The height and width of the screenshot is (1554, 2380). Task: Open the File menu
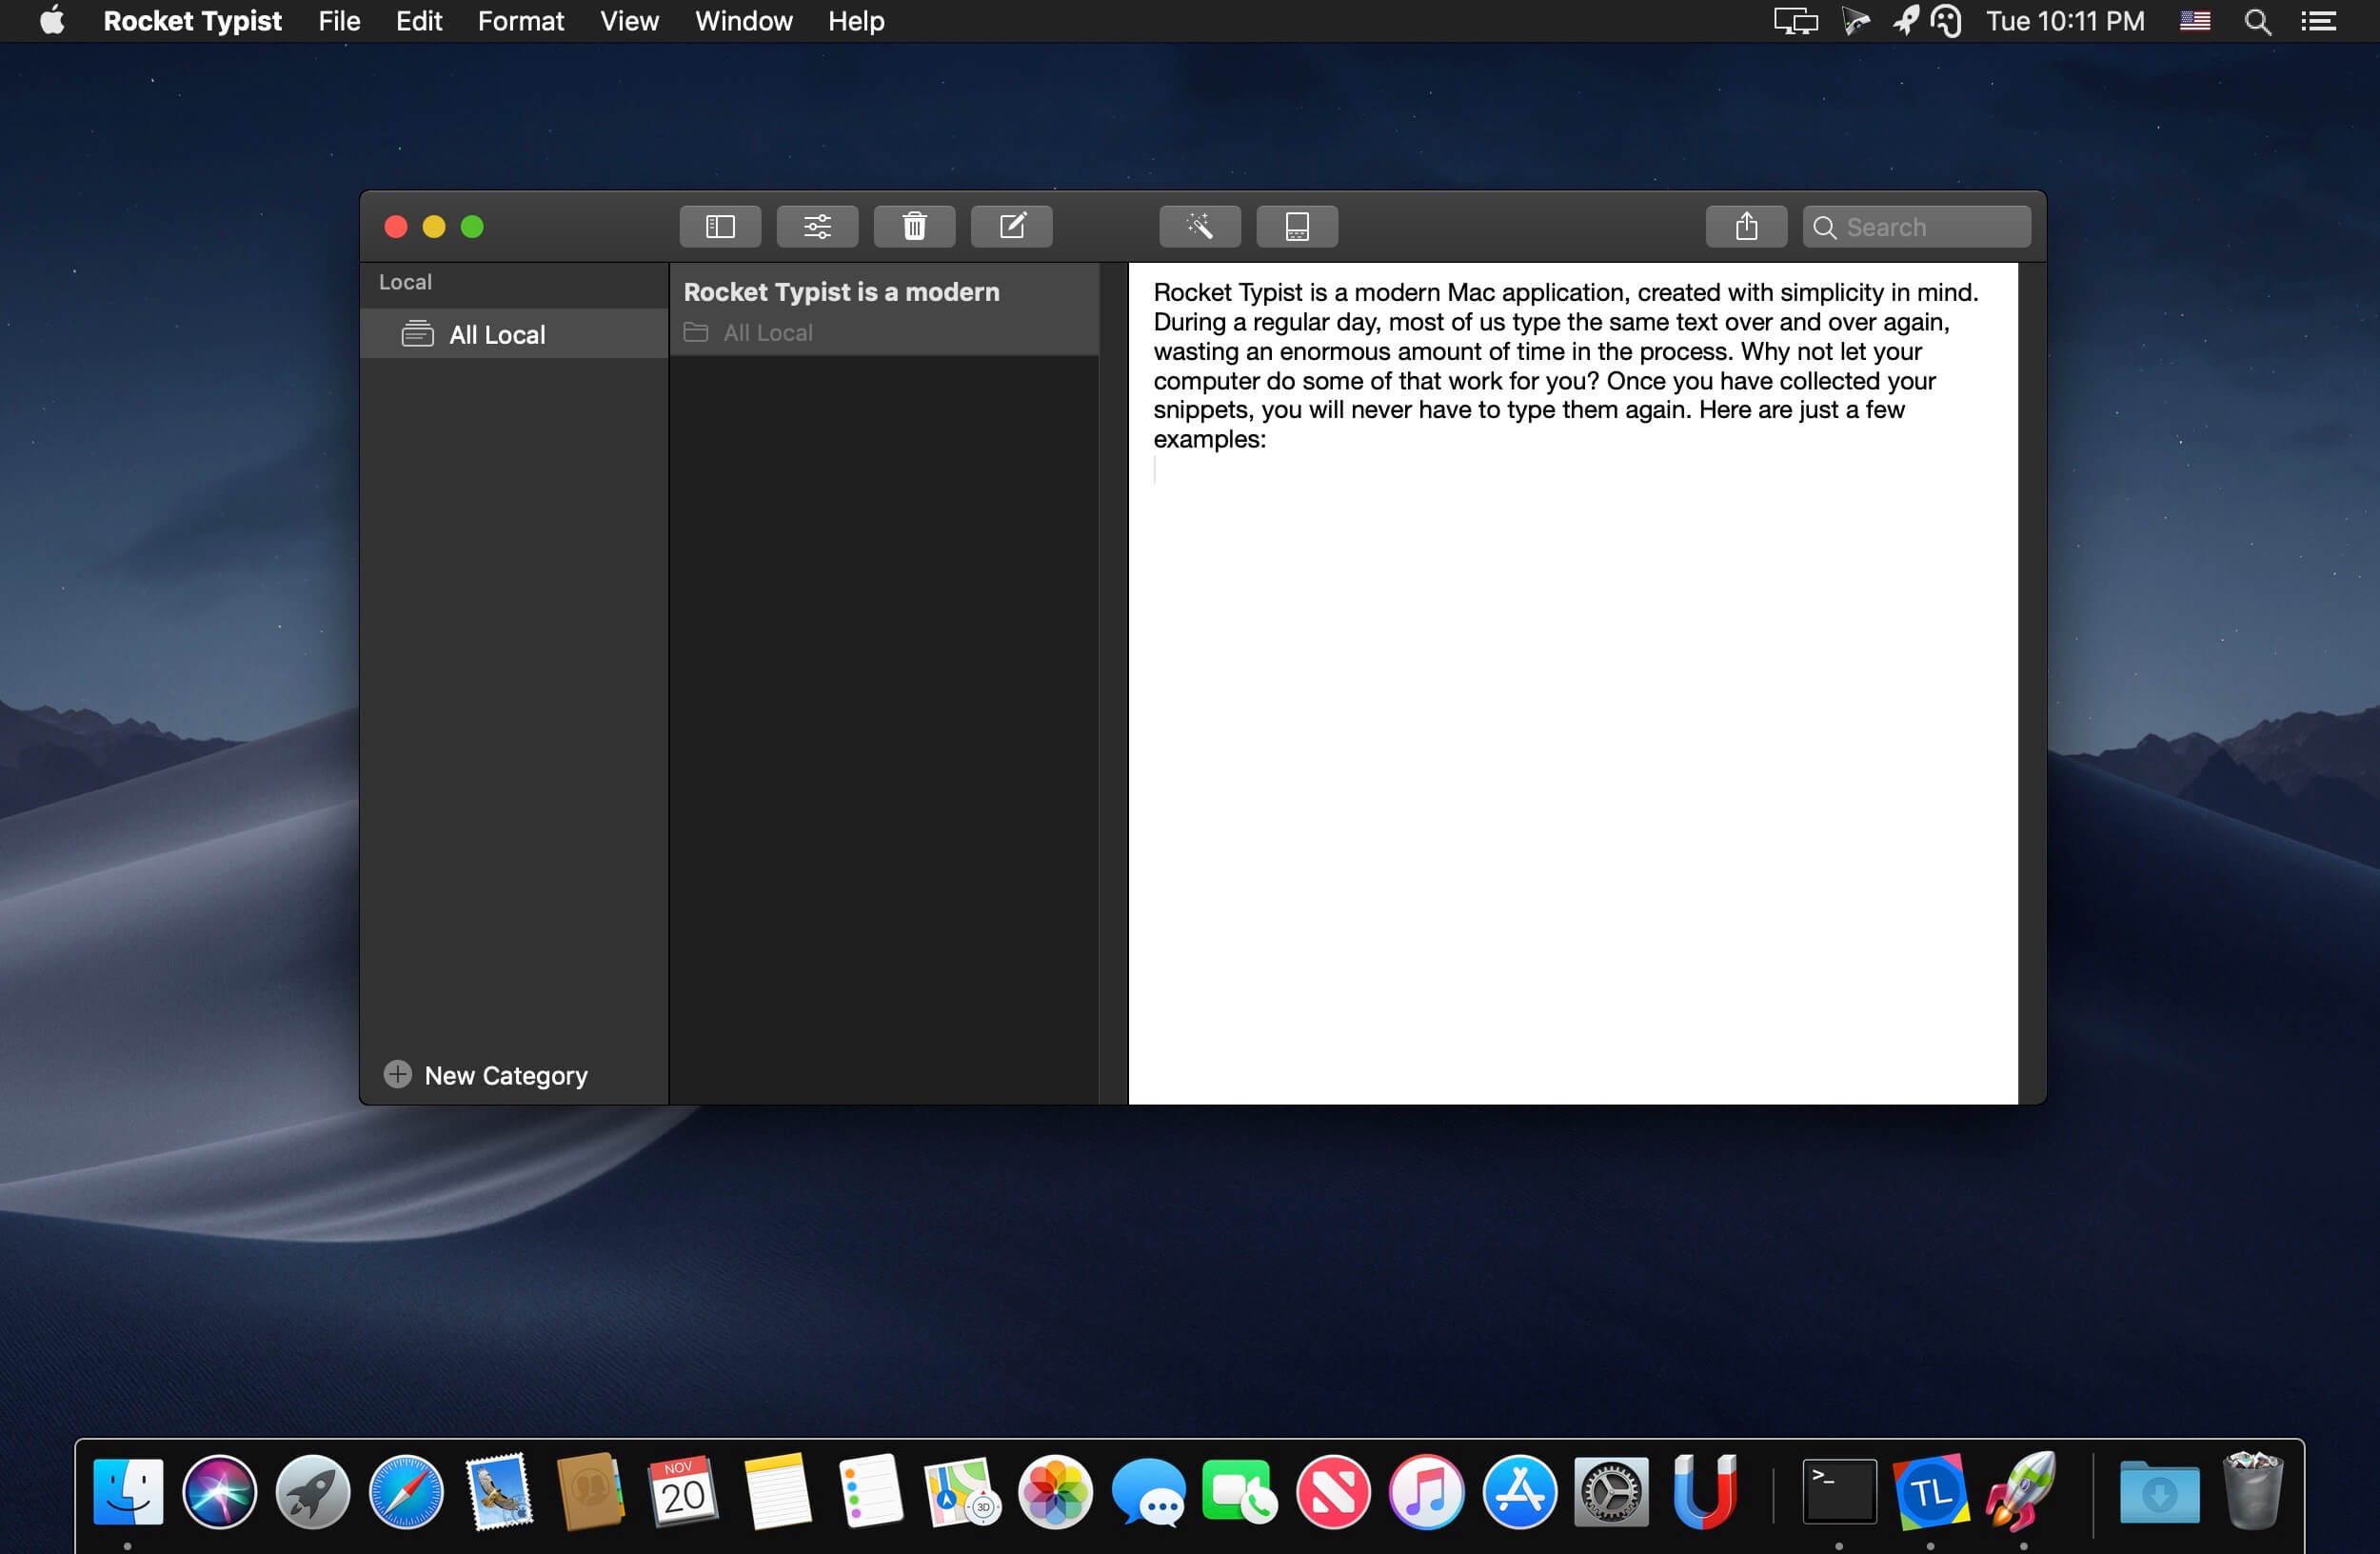tap(339, 21)
